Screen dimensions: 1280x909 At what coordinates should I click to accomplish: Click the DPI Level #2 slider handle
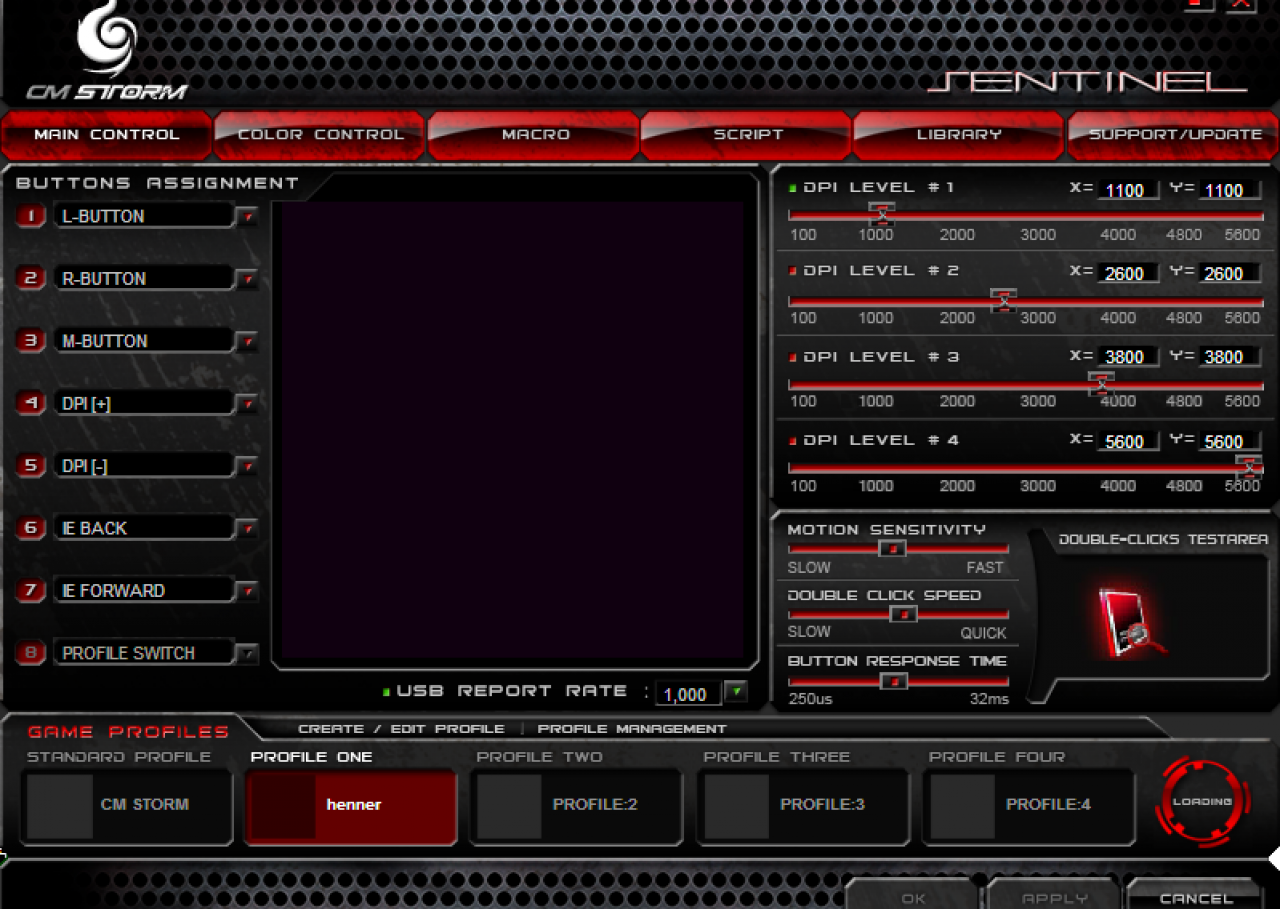(x=1004, y=300)
